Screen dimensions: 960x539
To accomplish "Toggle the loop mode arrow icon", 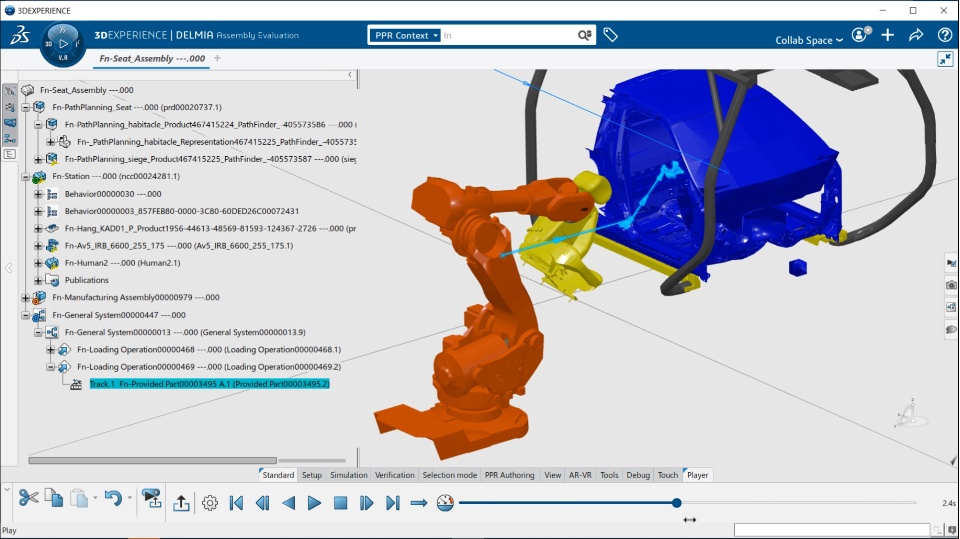I will click(419, 503).
